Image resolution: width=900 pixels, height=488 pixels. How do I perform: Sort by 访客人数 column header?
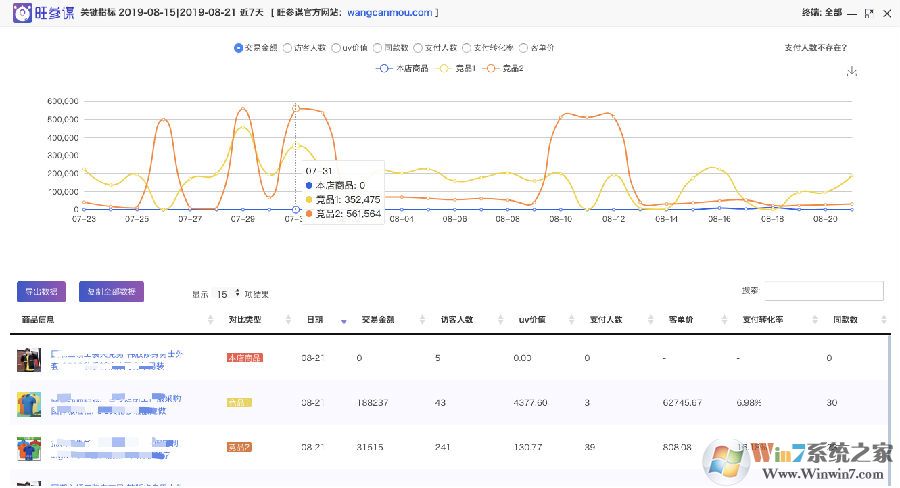click(x=456, y=320)
